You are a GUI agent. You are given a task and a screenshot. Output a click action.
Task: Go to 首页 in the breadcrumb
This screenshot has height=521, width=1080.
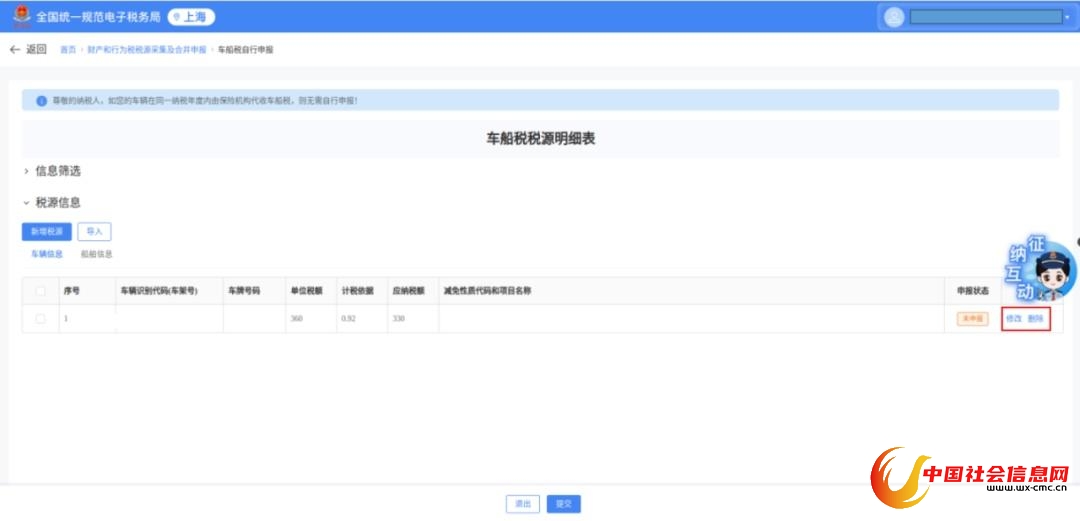(68, 49)
